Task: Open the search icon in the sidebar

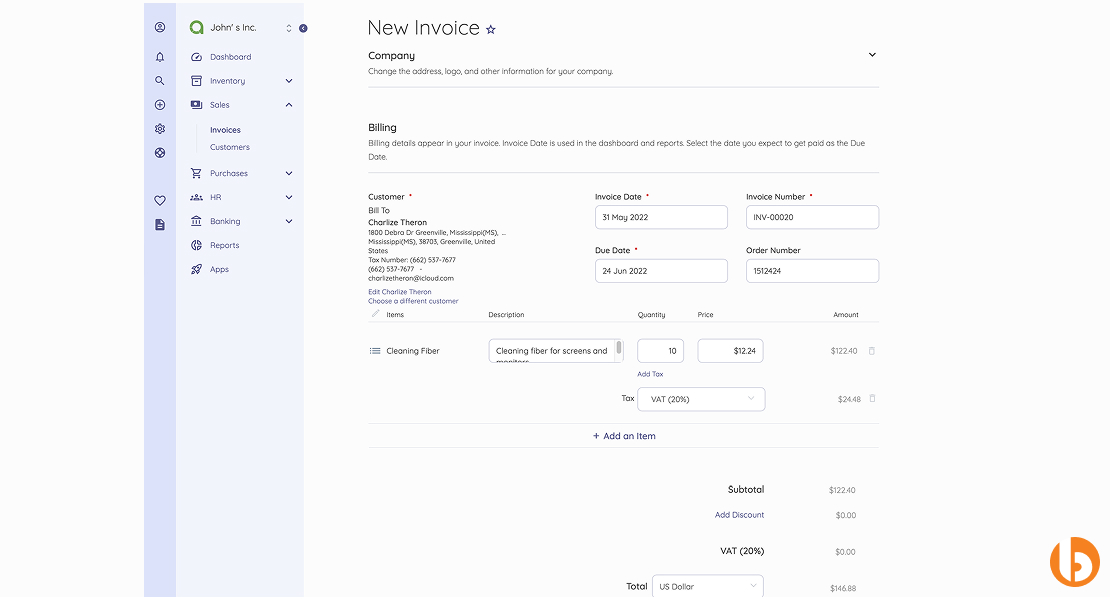Action: 160,81
